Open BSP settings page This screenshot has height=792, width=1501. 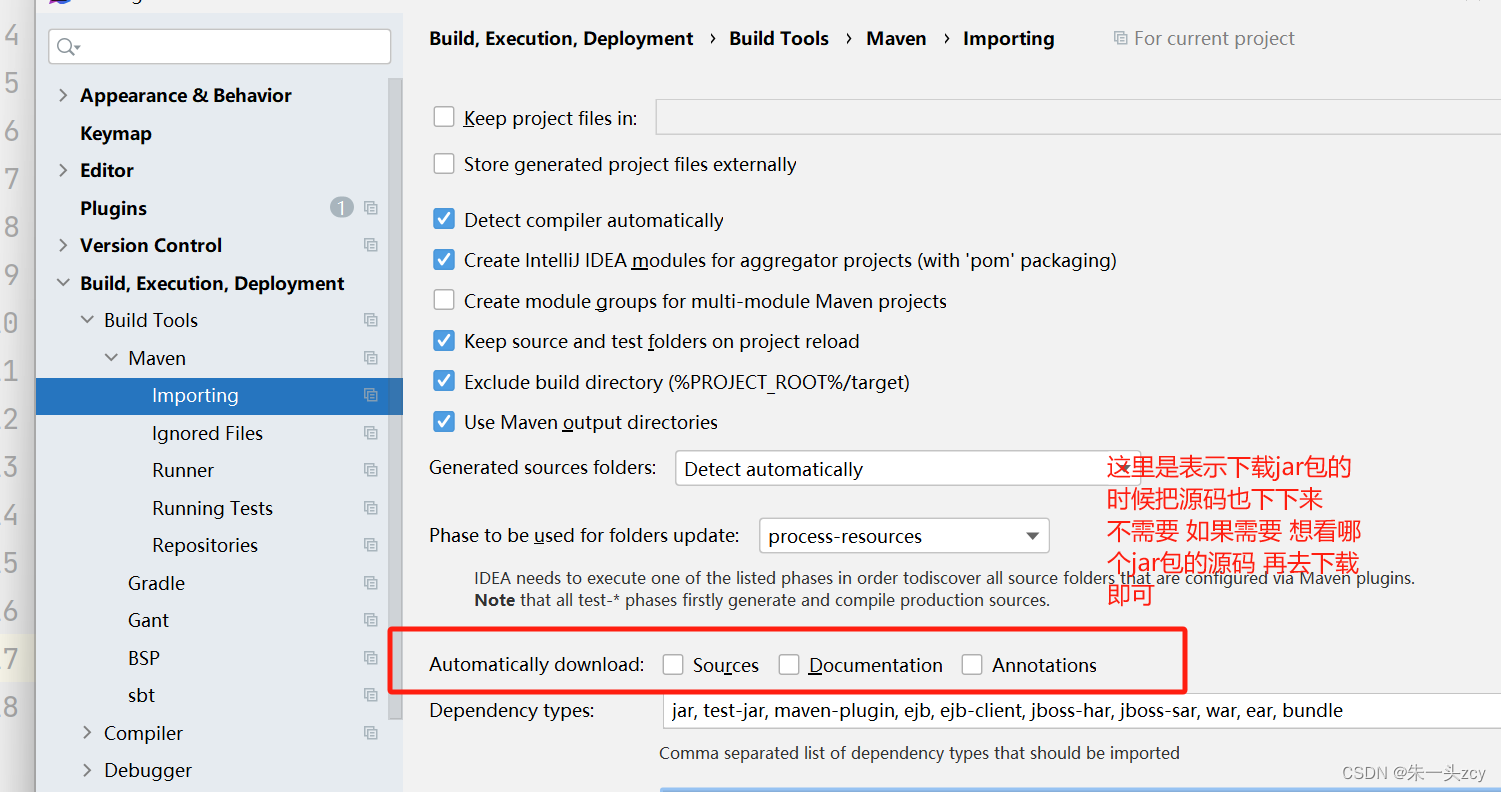[144, 658]
